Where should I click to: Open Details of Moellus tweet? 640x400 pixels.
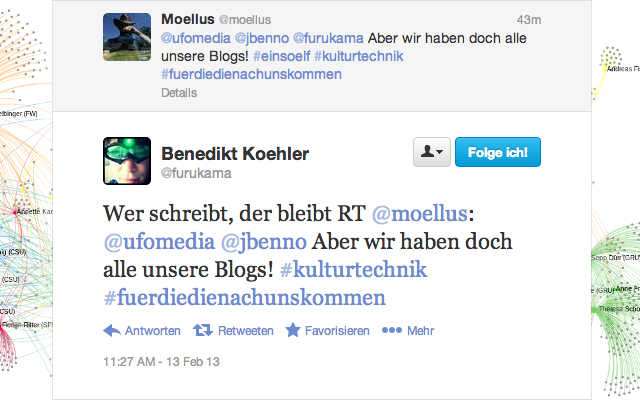[x=179, y=93]
